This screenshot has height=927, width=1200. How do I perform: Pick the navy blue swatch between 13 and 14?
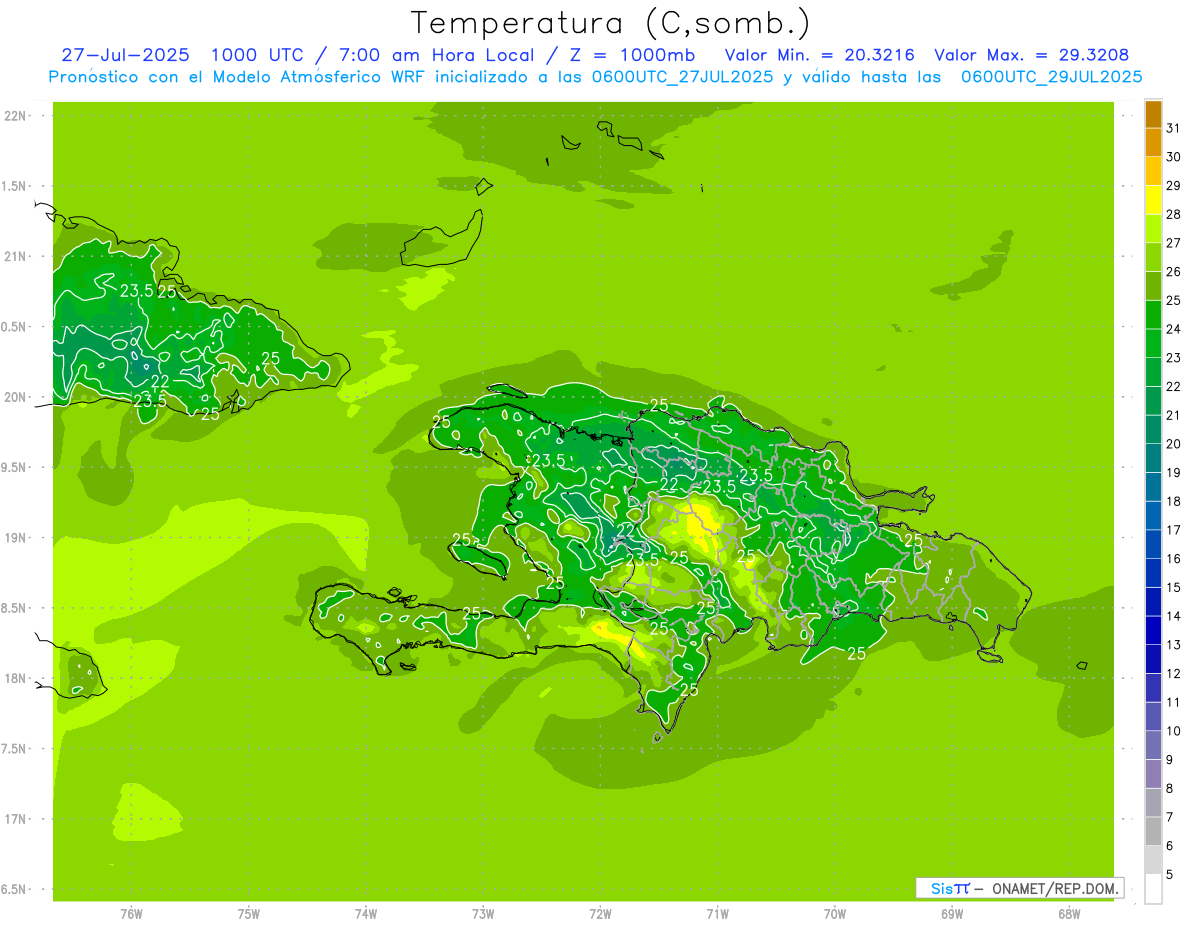(1153, 630)
